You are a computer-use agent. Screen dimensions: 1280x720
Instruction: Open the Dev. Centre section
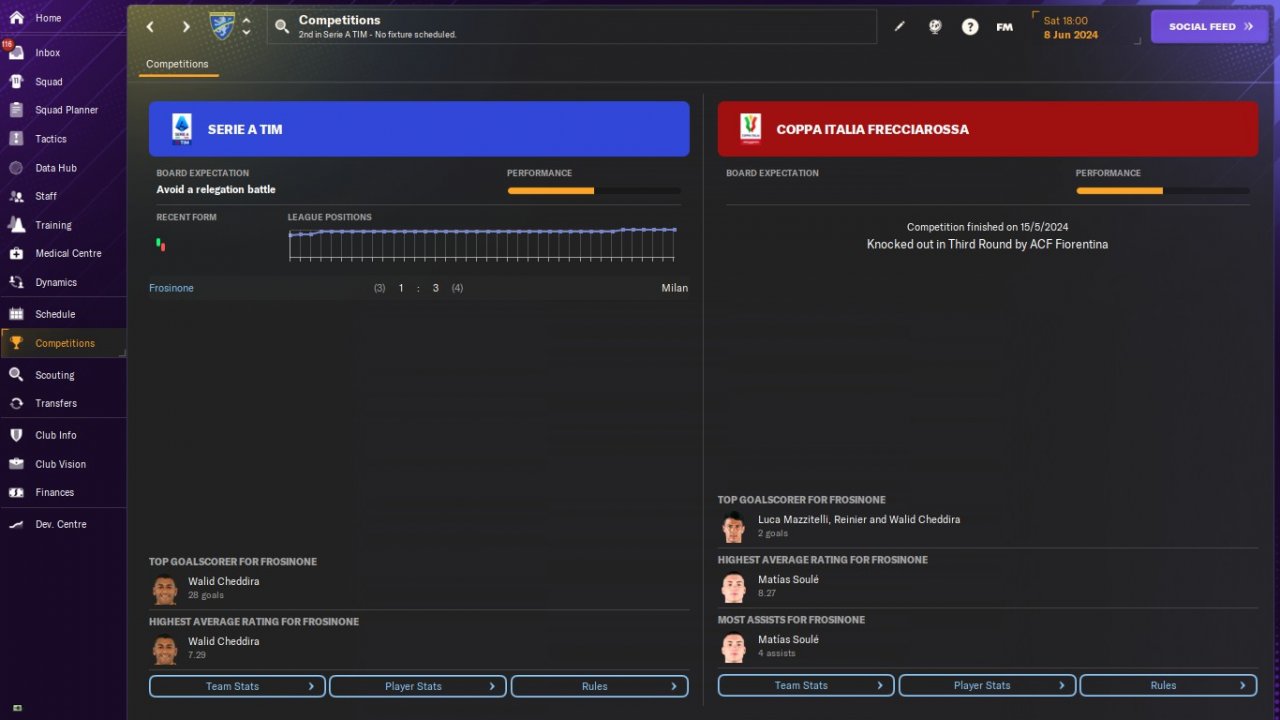point(63,524)
